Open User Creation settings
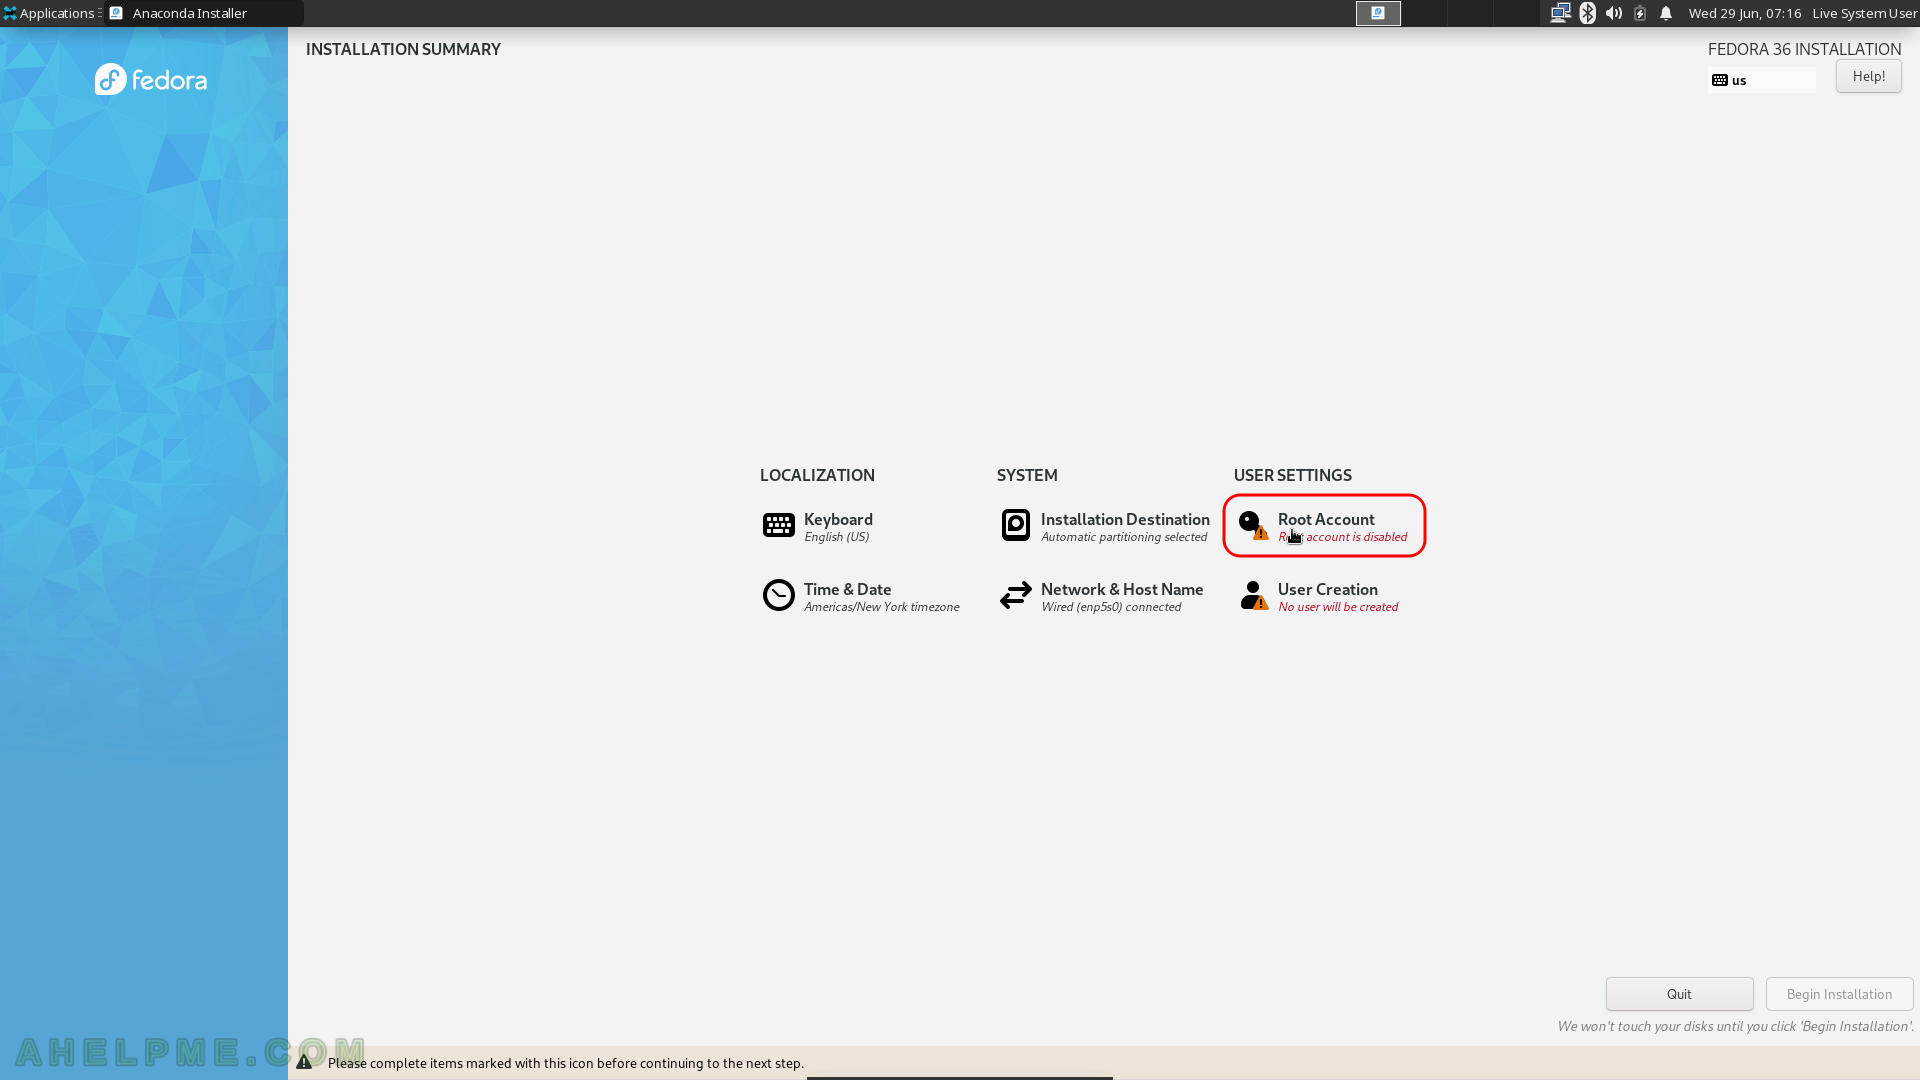Screen dimensions: 1920x1080 [1319, 596]
